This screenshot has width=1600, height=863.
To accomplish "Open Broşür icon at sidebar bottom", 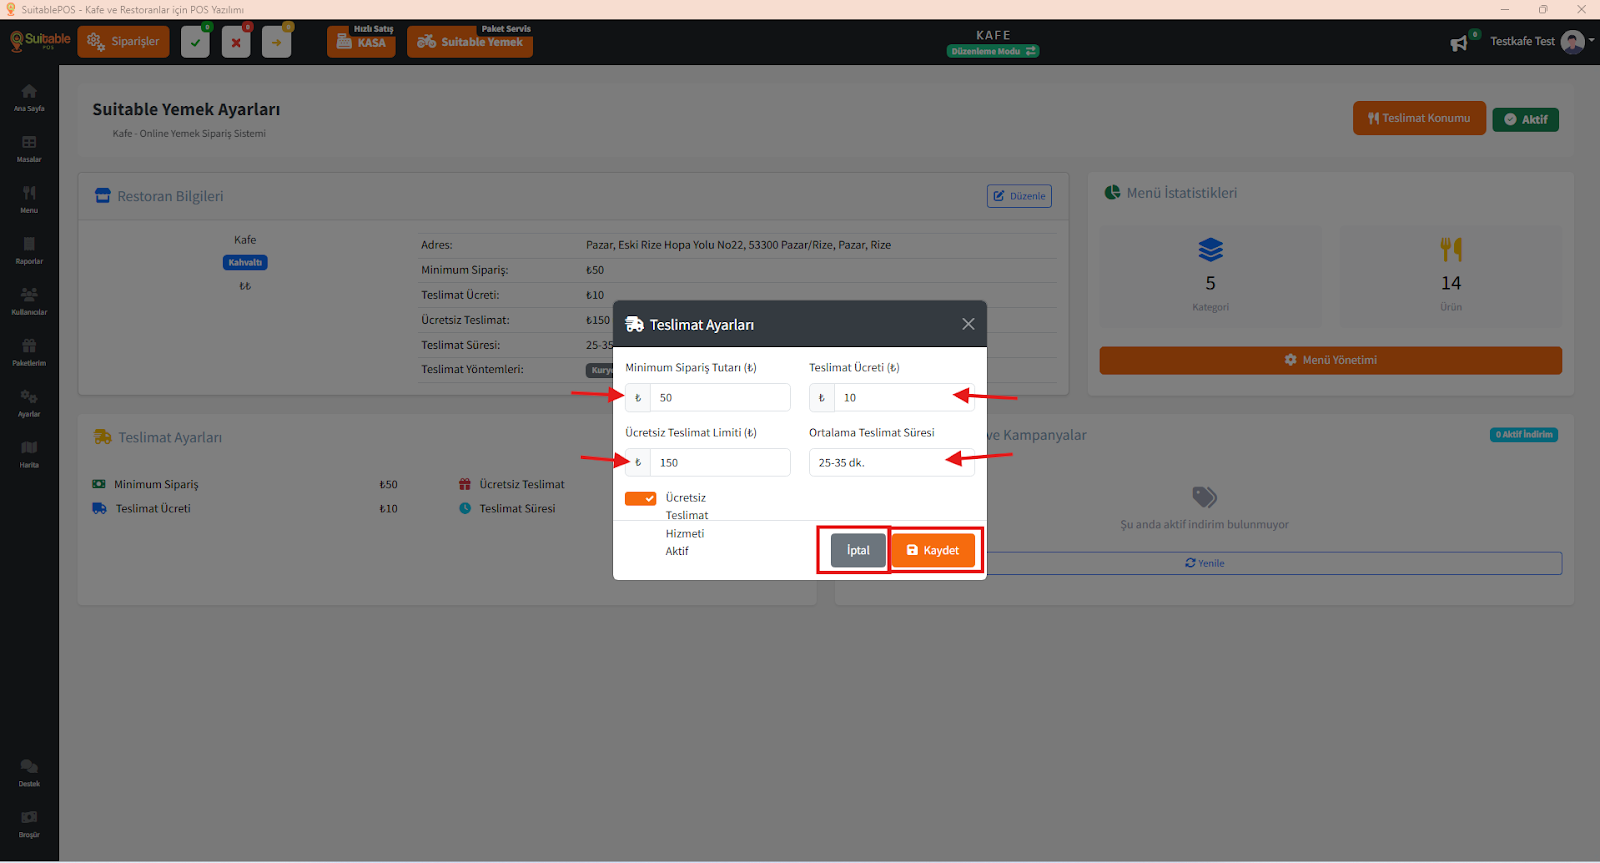I will (29, 818).
